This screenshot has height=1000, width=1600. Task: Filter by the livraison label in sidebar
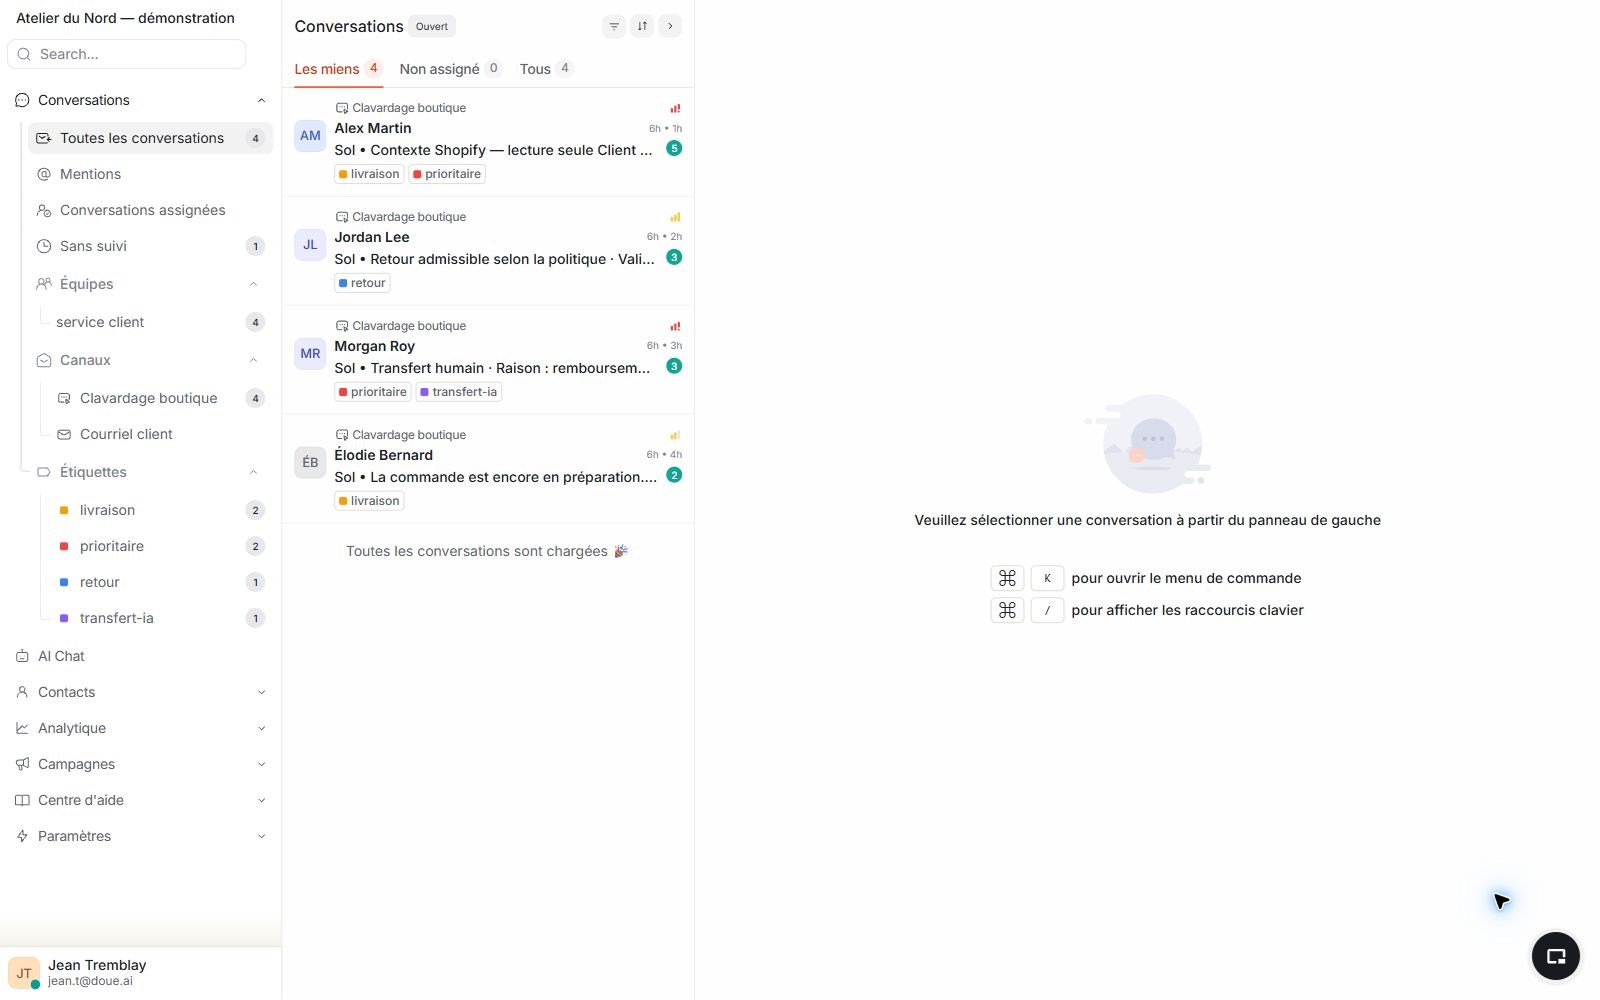(160, 510)
